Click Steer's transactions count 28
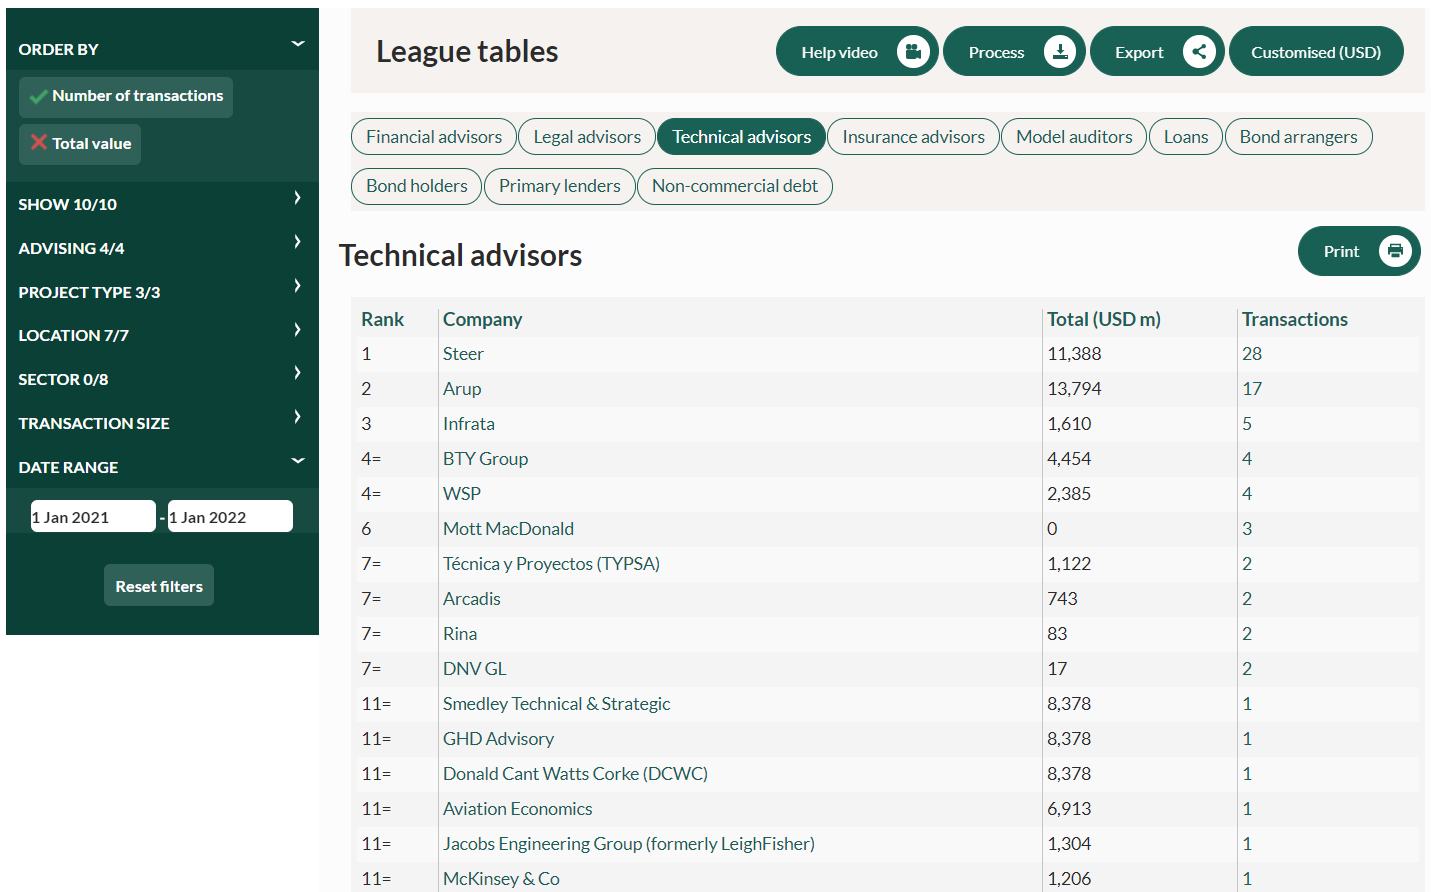Viewport: 1431px width, 892px height. tap(1252, 354)
